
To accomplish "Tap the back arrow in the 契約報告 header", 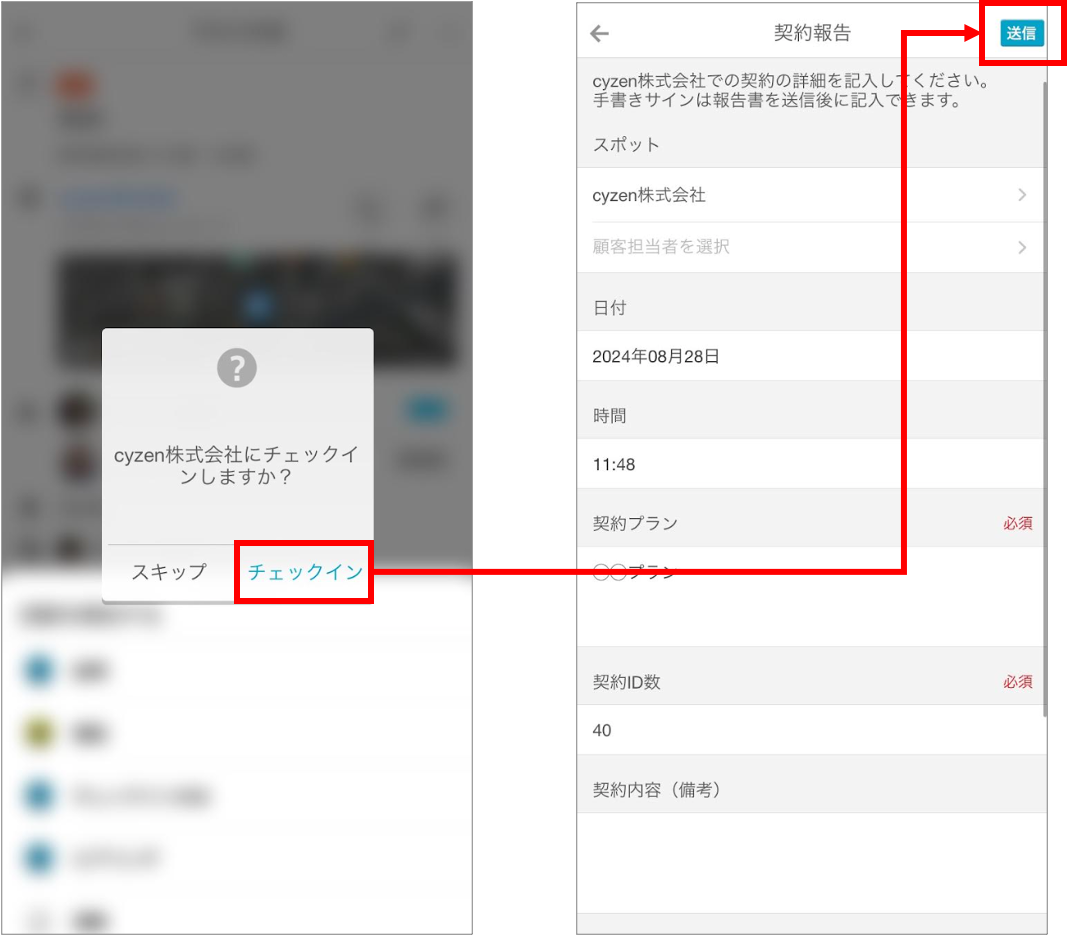I will 599,33.
